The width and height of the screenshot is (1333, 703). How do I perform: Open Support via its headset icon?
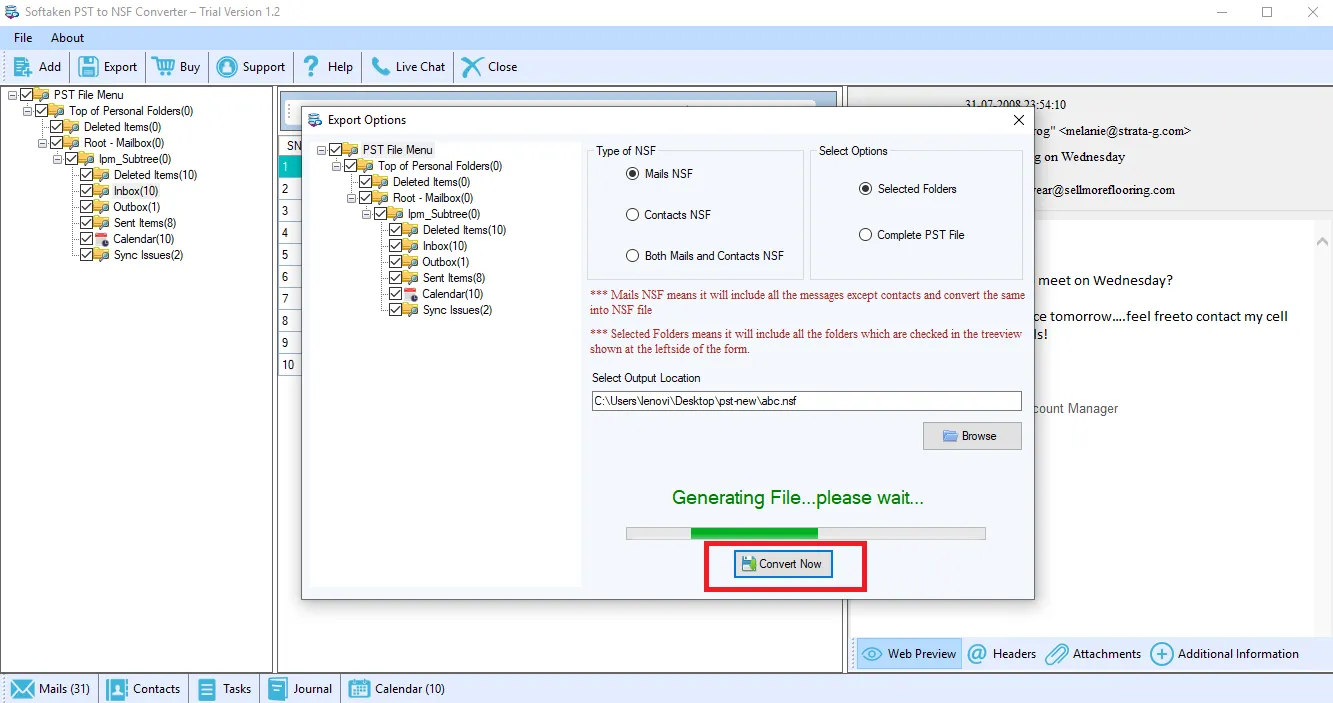pos(227,67)
